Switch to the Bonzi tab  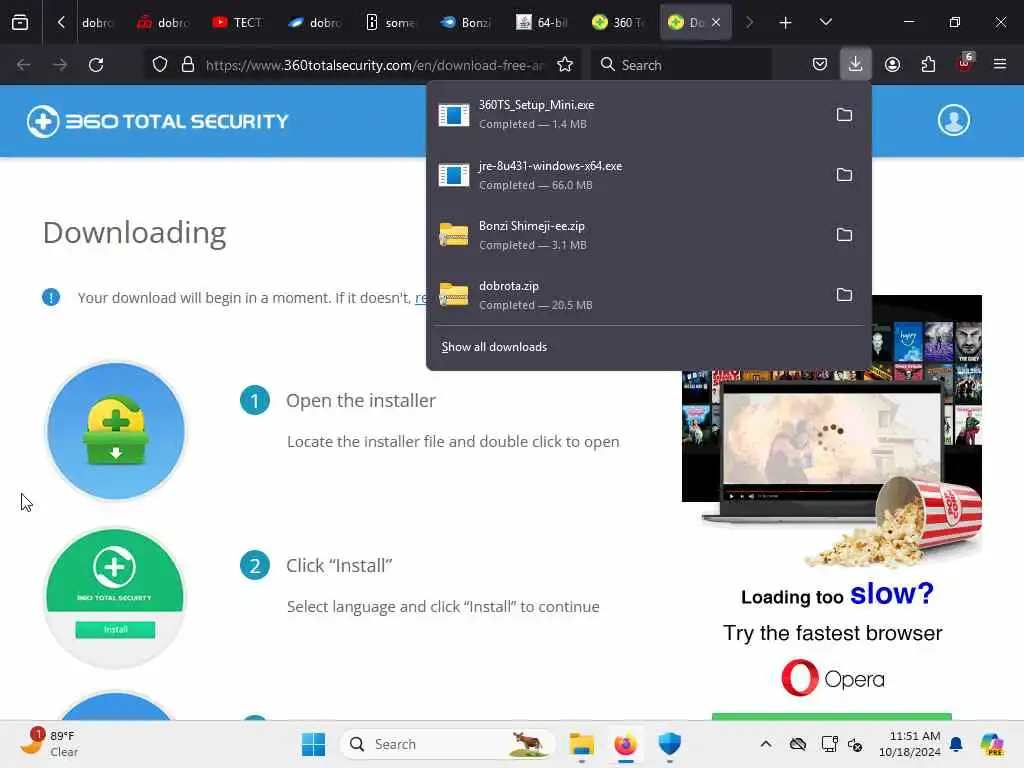coord(466,22)
